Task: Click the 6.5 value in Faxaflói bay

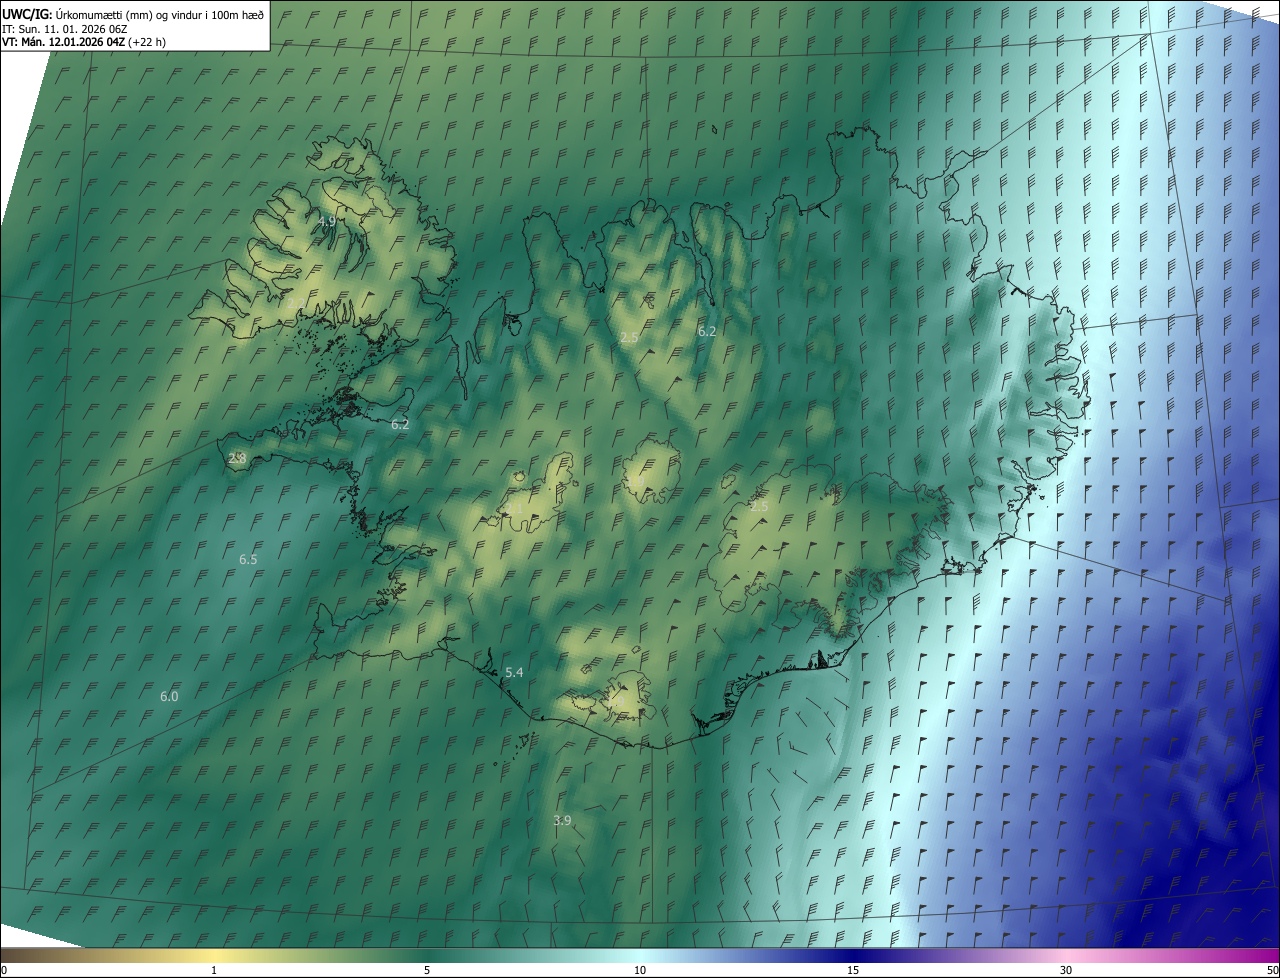Action: point(248,559)
